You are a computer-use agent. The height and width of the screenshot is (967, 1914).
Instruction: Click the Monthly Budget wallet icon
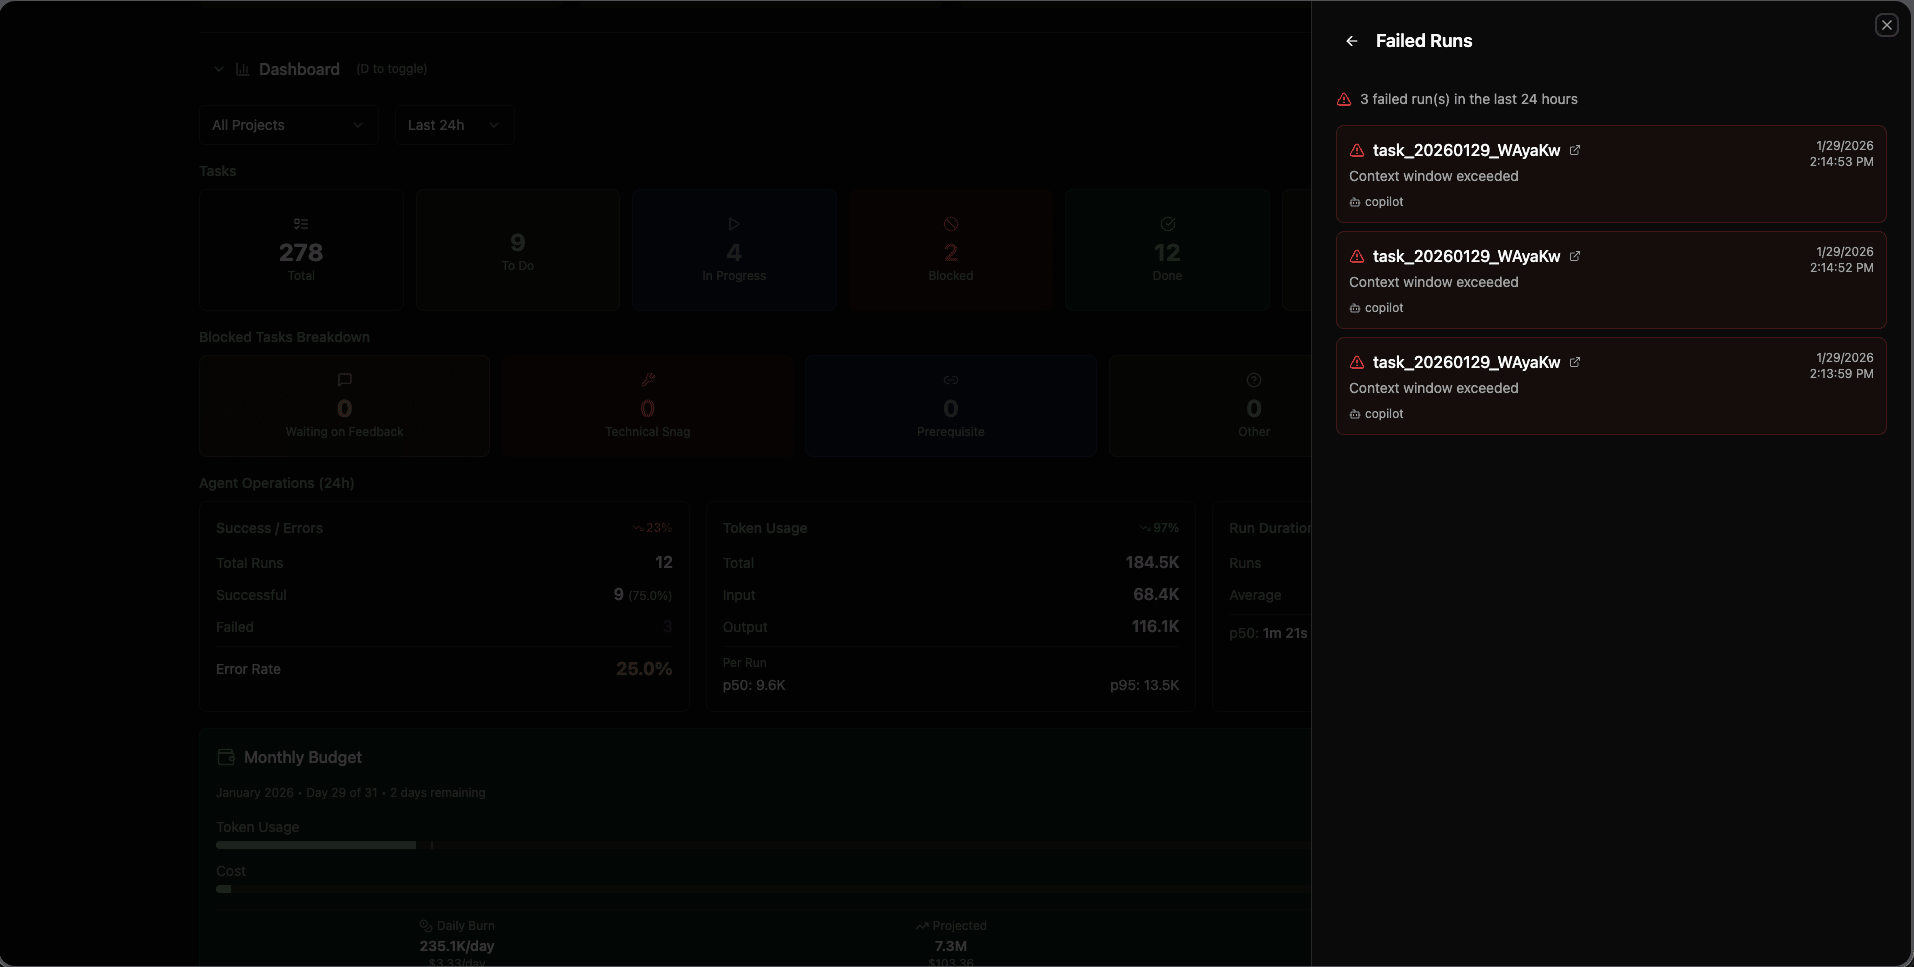pyautogui.click(x=226, y=757)
